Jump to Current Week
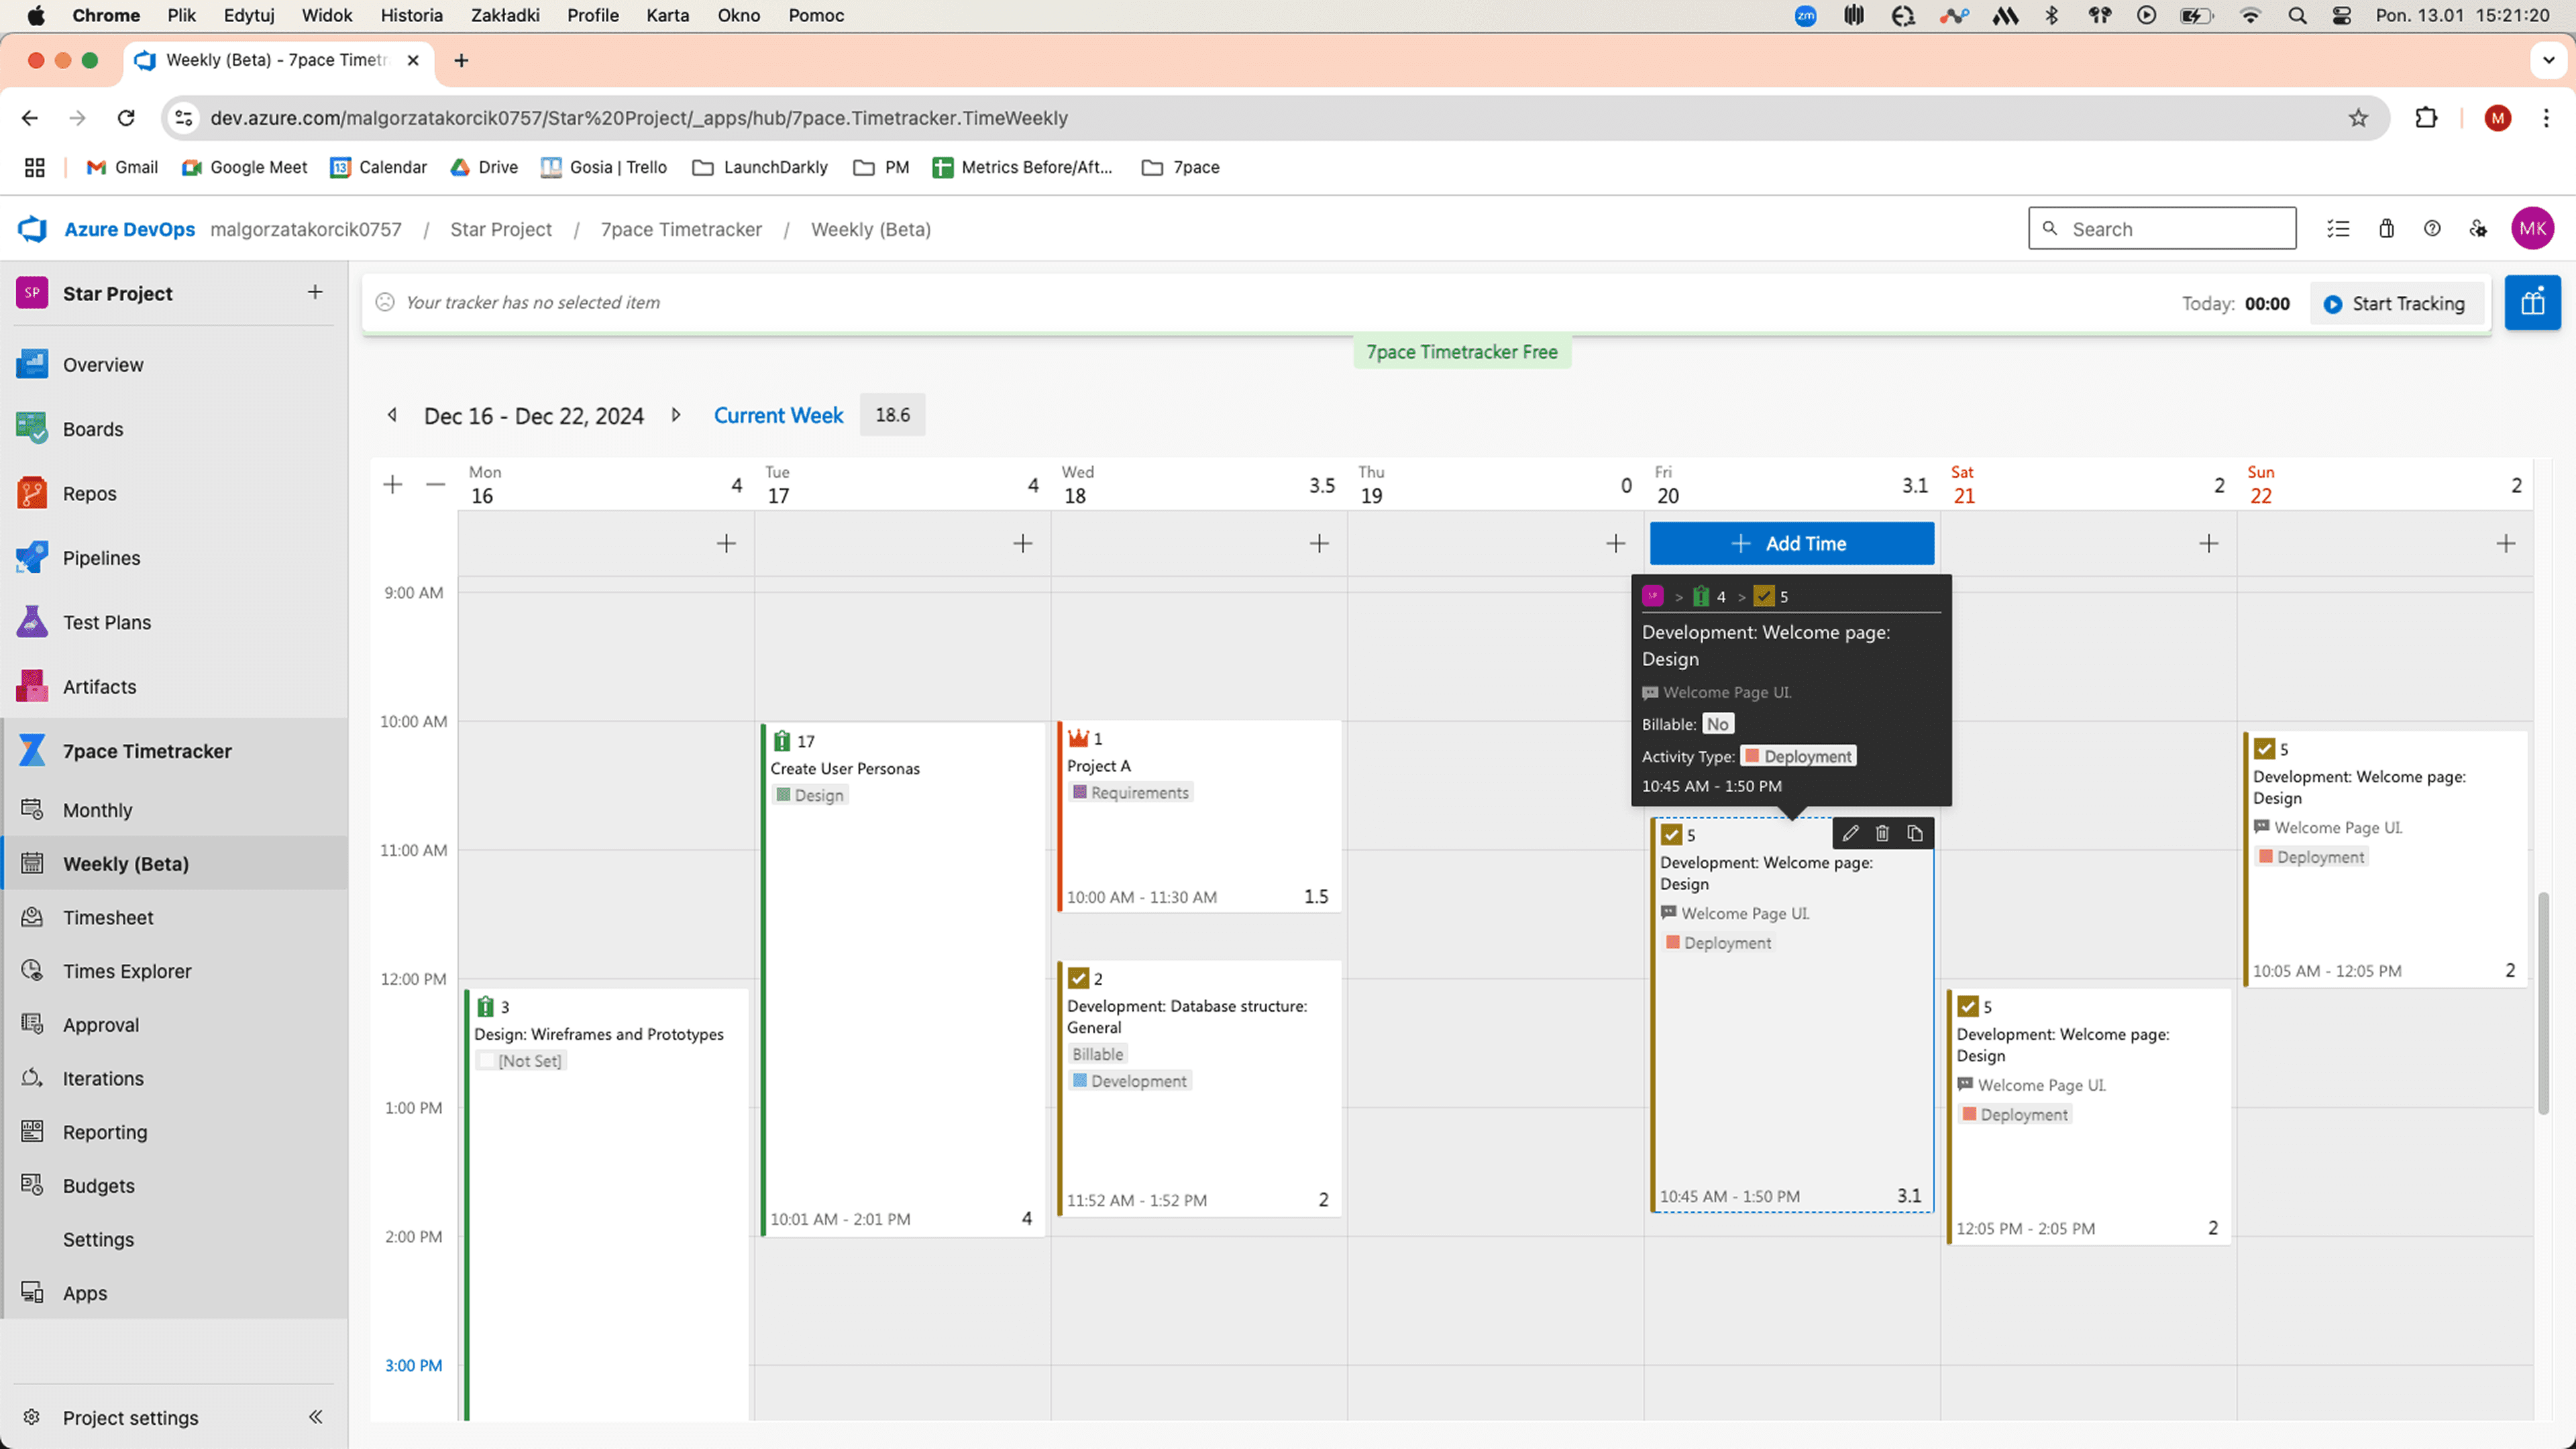 pyautogui.click(x=778, y=415)
